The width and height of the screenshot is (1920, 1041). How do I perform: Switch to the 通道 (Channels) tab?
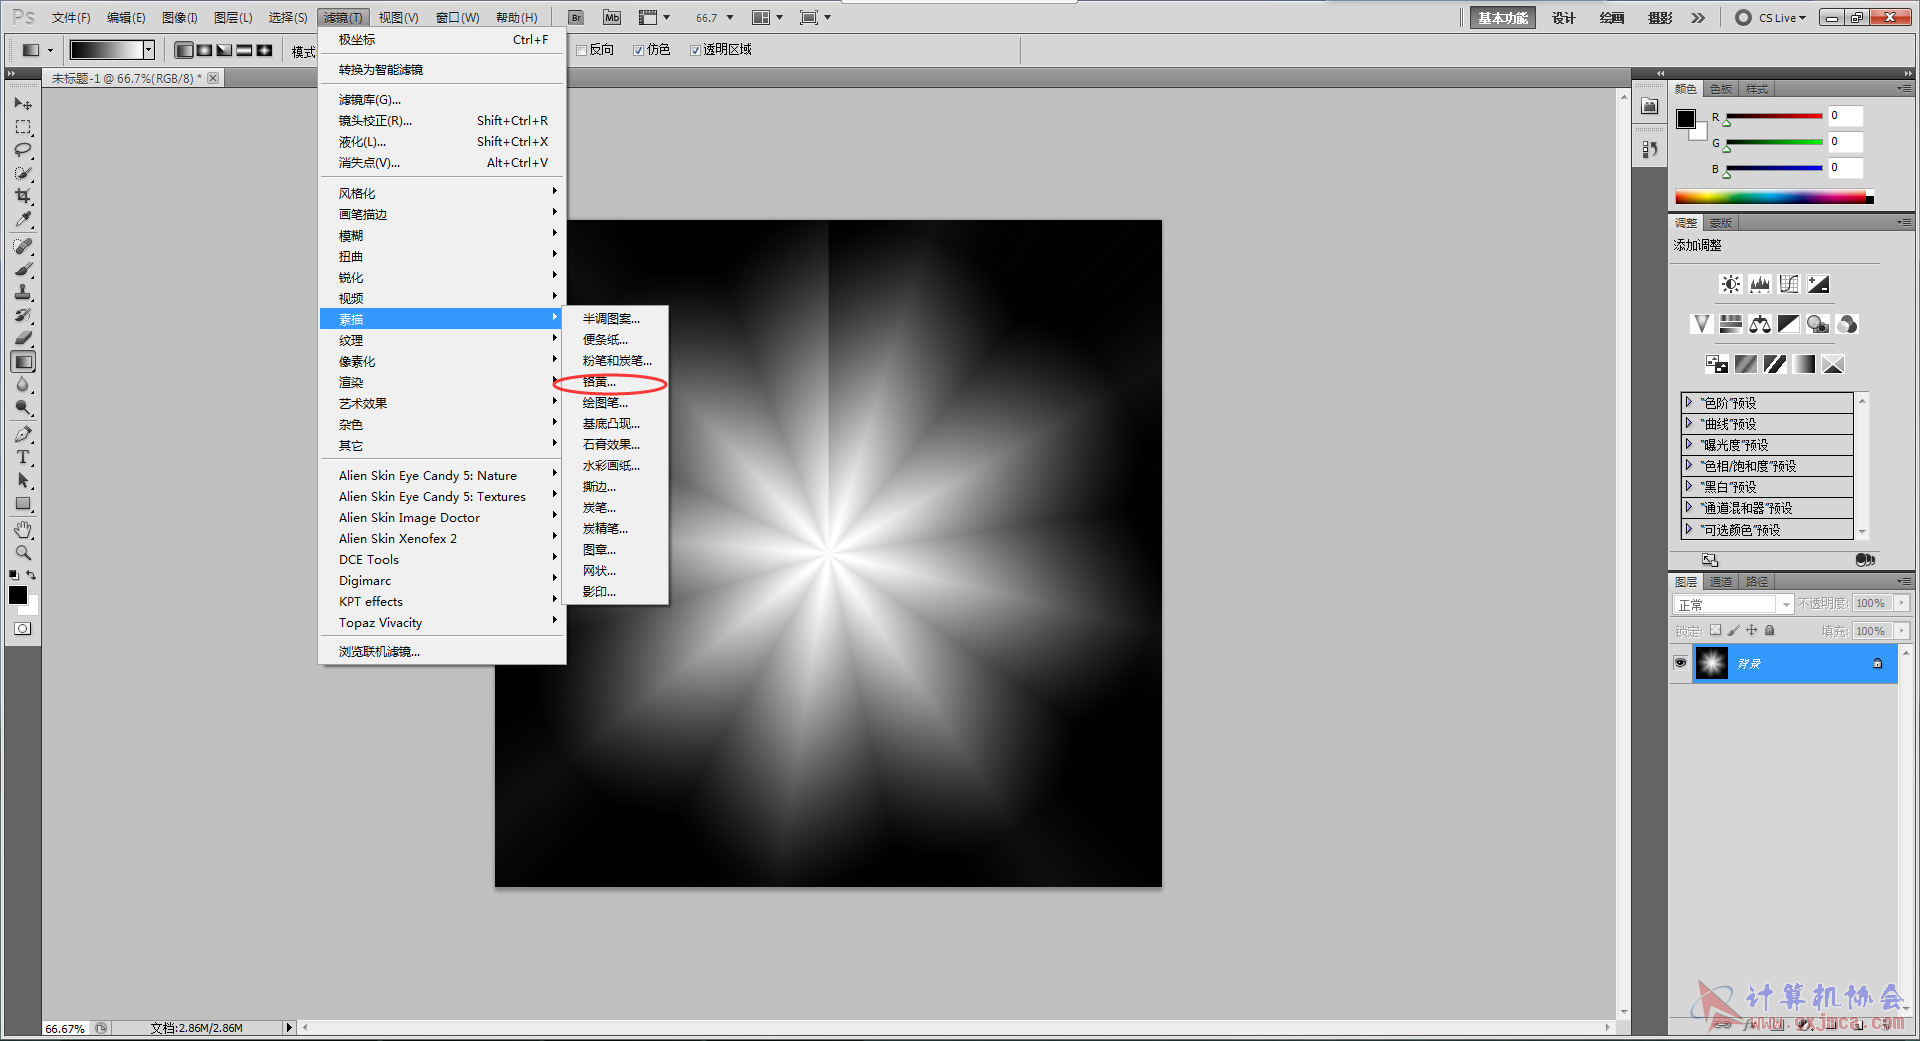[1720, 582]
